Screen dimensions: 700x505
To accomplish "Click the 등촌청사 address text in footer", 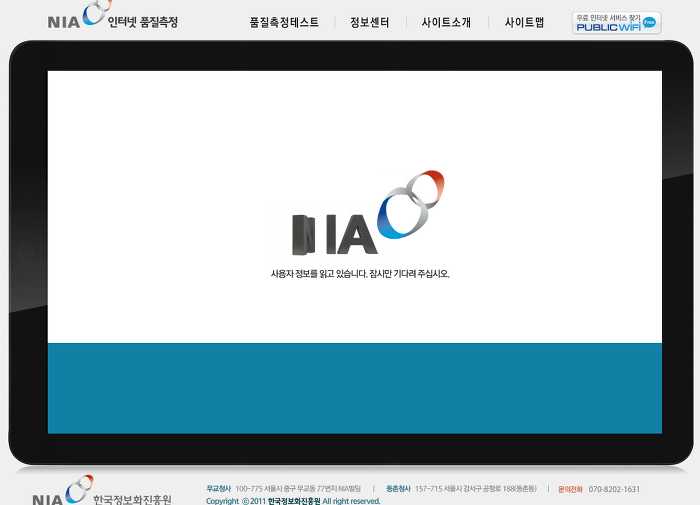I will click(x=461, y=489).
